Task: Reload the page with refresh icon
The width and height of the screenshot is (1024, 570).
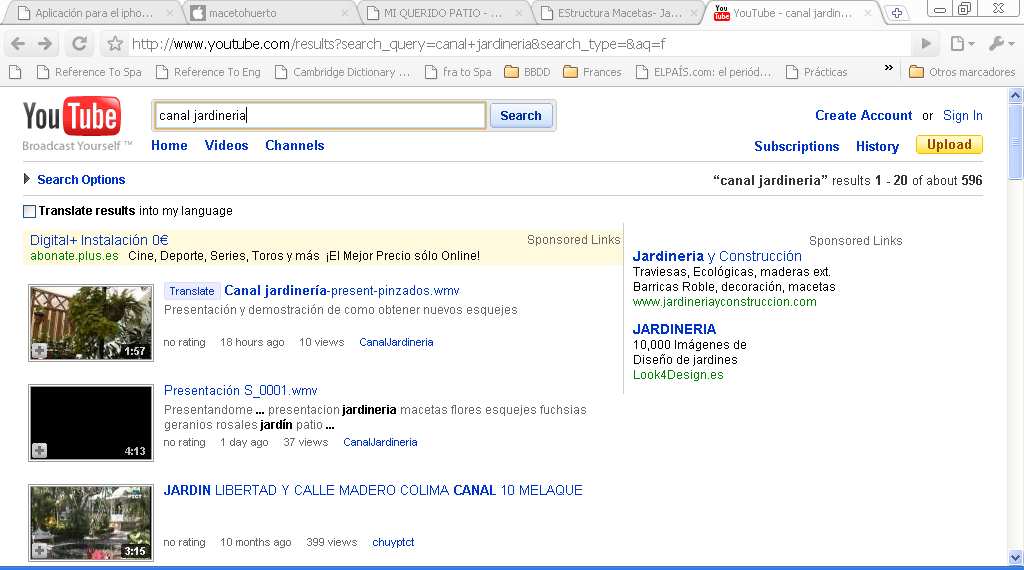Action: tap(79, 44)
